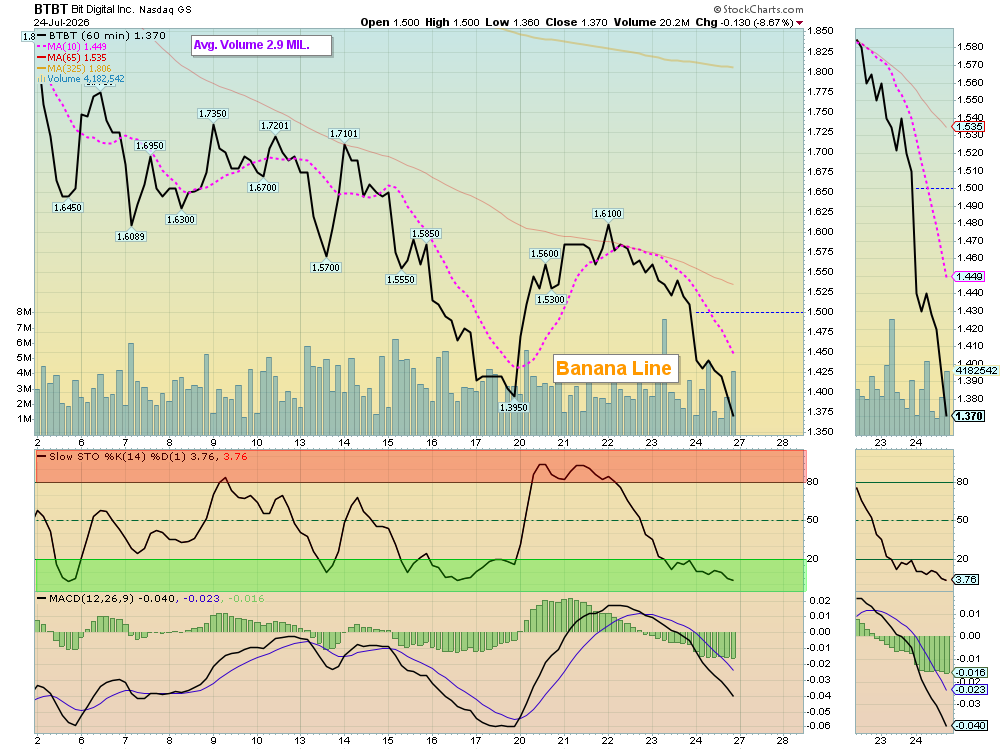Click the 1.3950 price low label
Image resolution: width=1000 pixels, height=750 pixels.
tap(513, 408)
